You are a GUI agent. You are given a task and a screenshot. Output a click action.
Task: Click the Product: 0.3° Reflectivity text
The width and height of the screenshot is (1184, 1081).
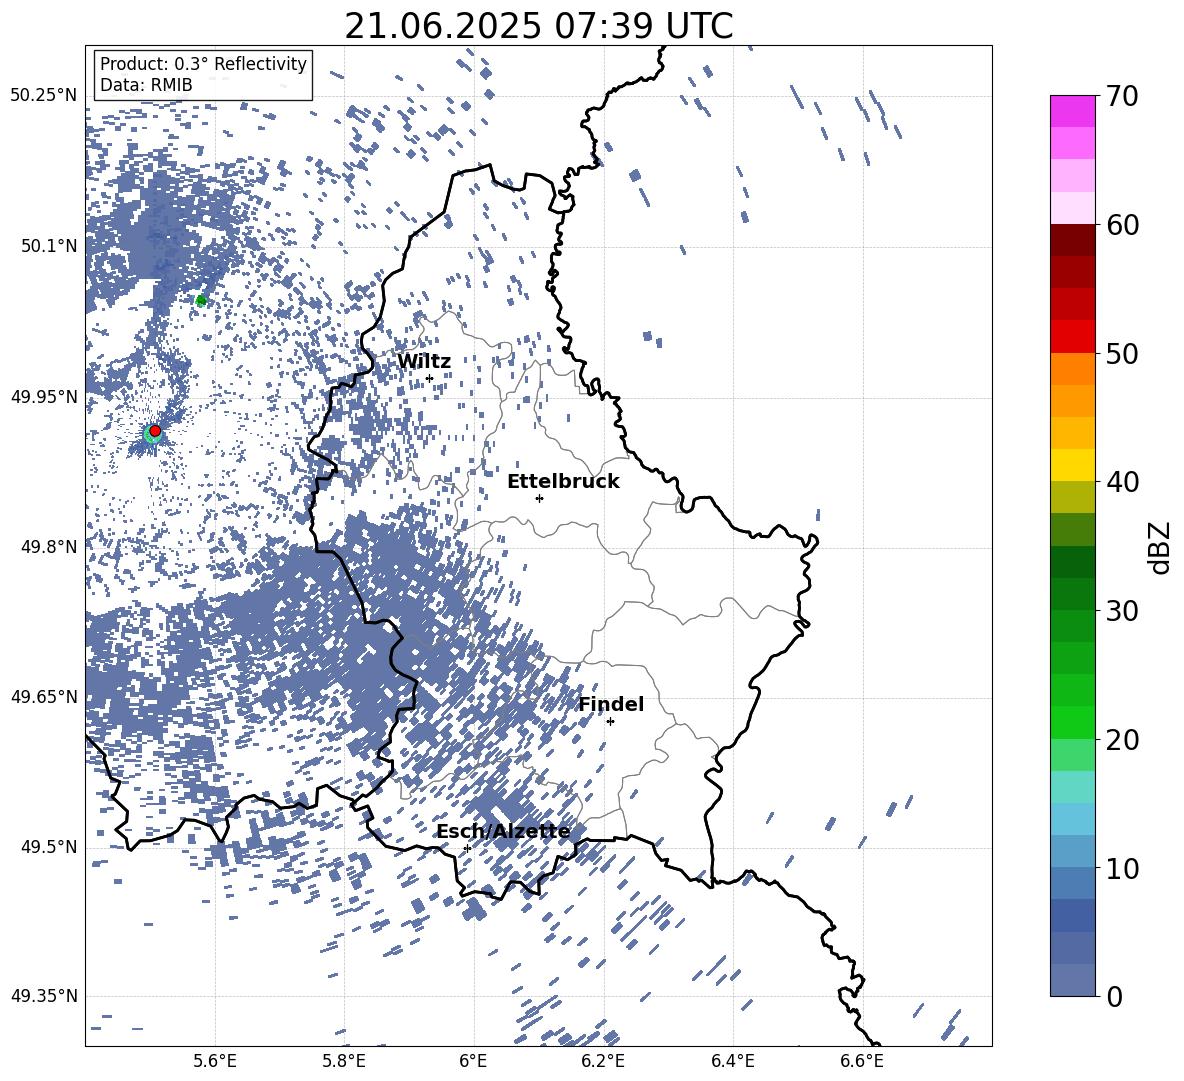pos(203,64)
